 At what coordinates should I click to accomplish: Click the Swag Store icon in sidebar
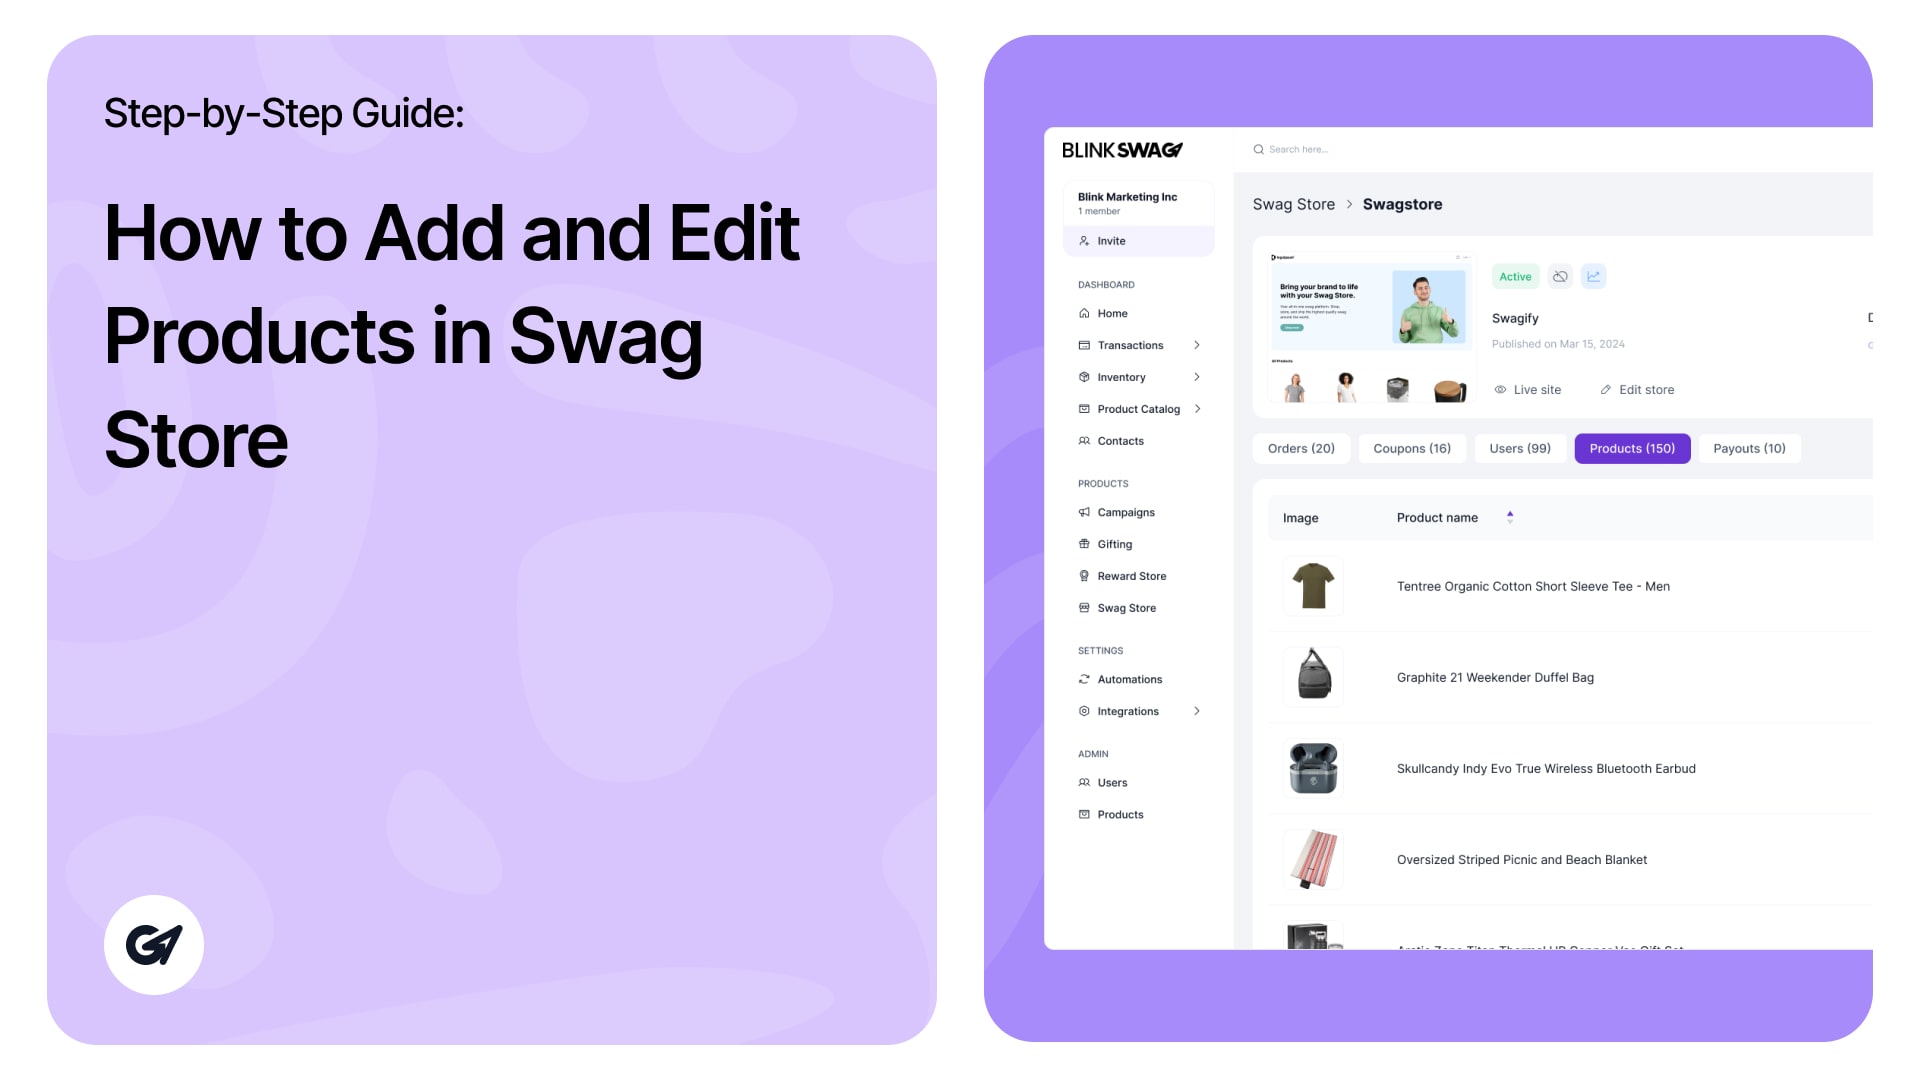[x=1083, y=608]
